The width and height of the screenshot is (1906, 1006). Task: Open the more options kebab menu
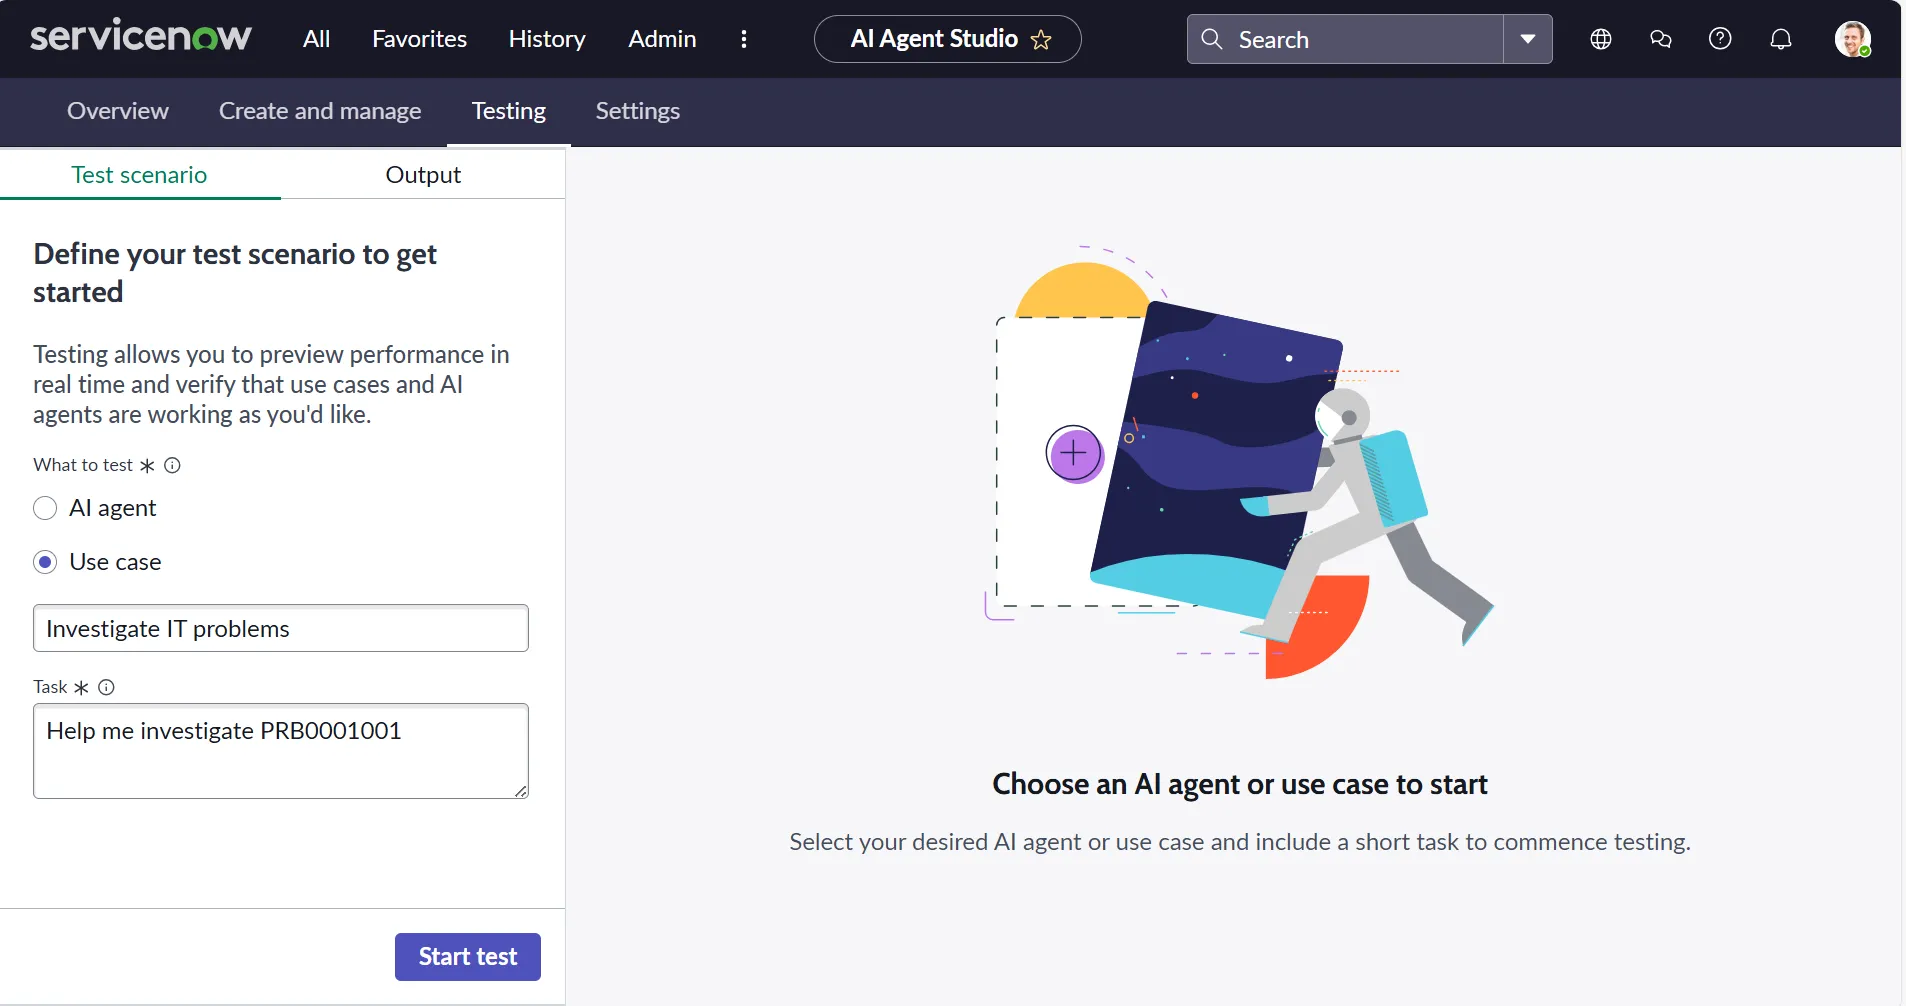[x=743, y=39]
